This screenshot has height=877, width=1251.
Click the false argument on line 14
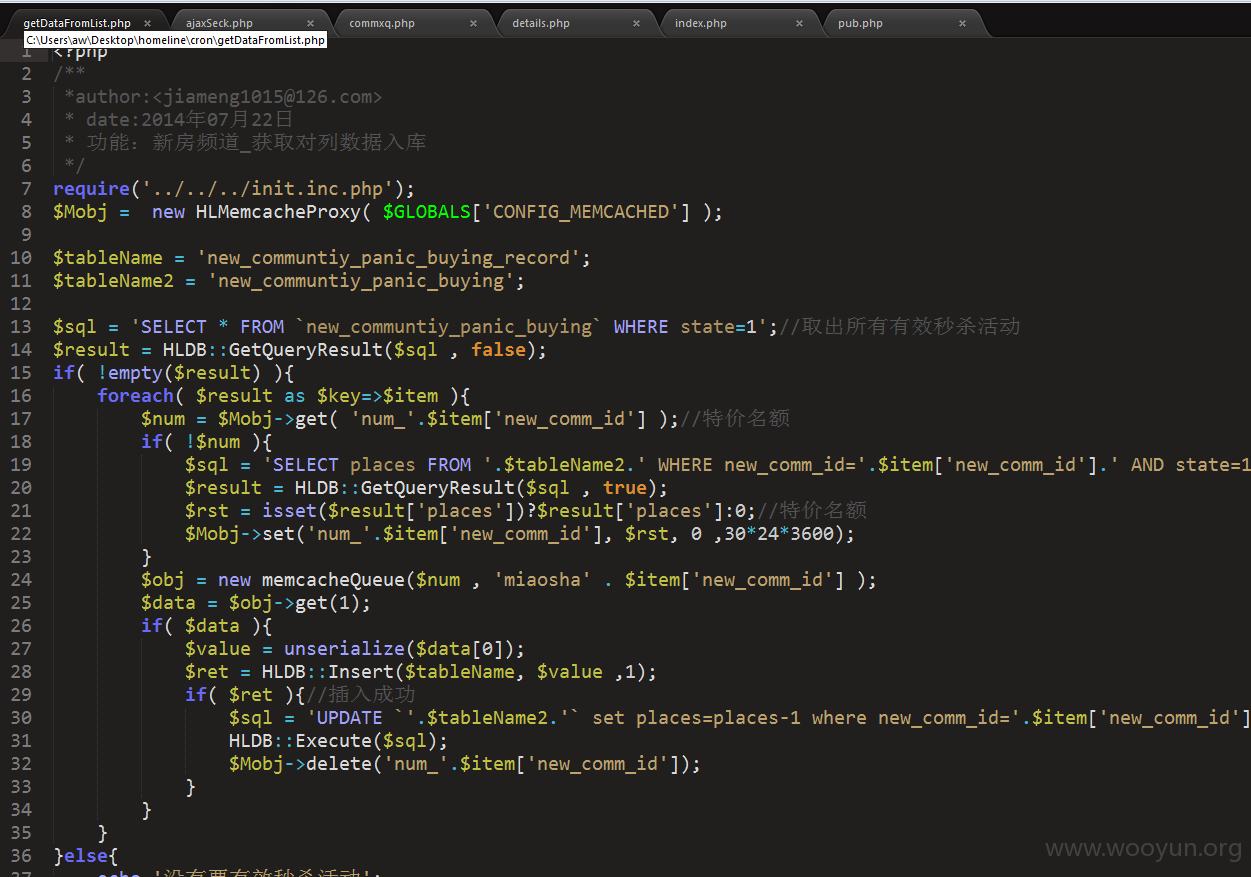tap(498, 350)
